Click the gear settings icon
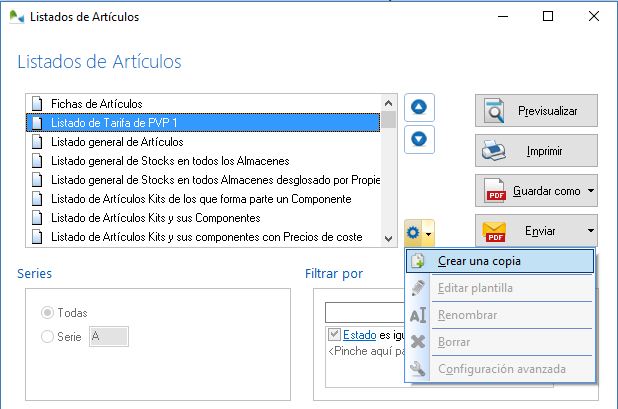The width and height of the screenshot is (618, 409). coord(413,233)
